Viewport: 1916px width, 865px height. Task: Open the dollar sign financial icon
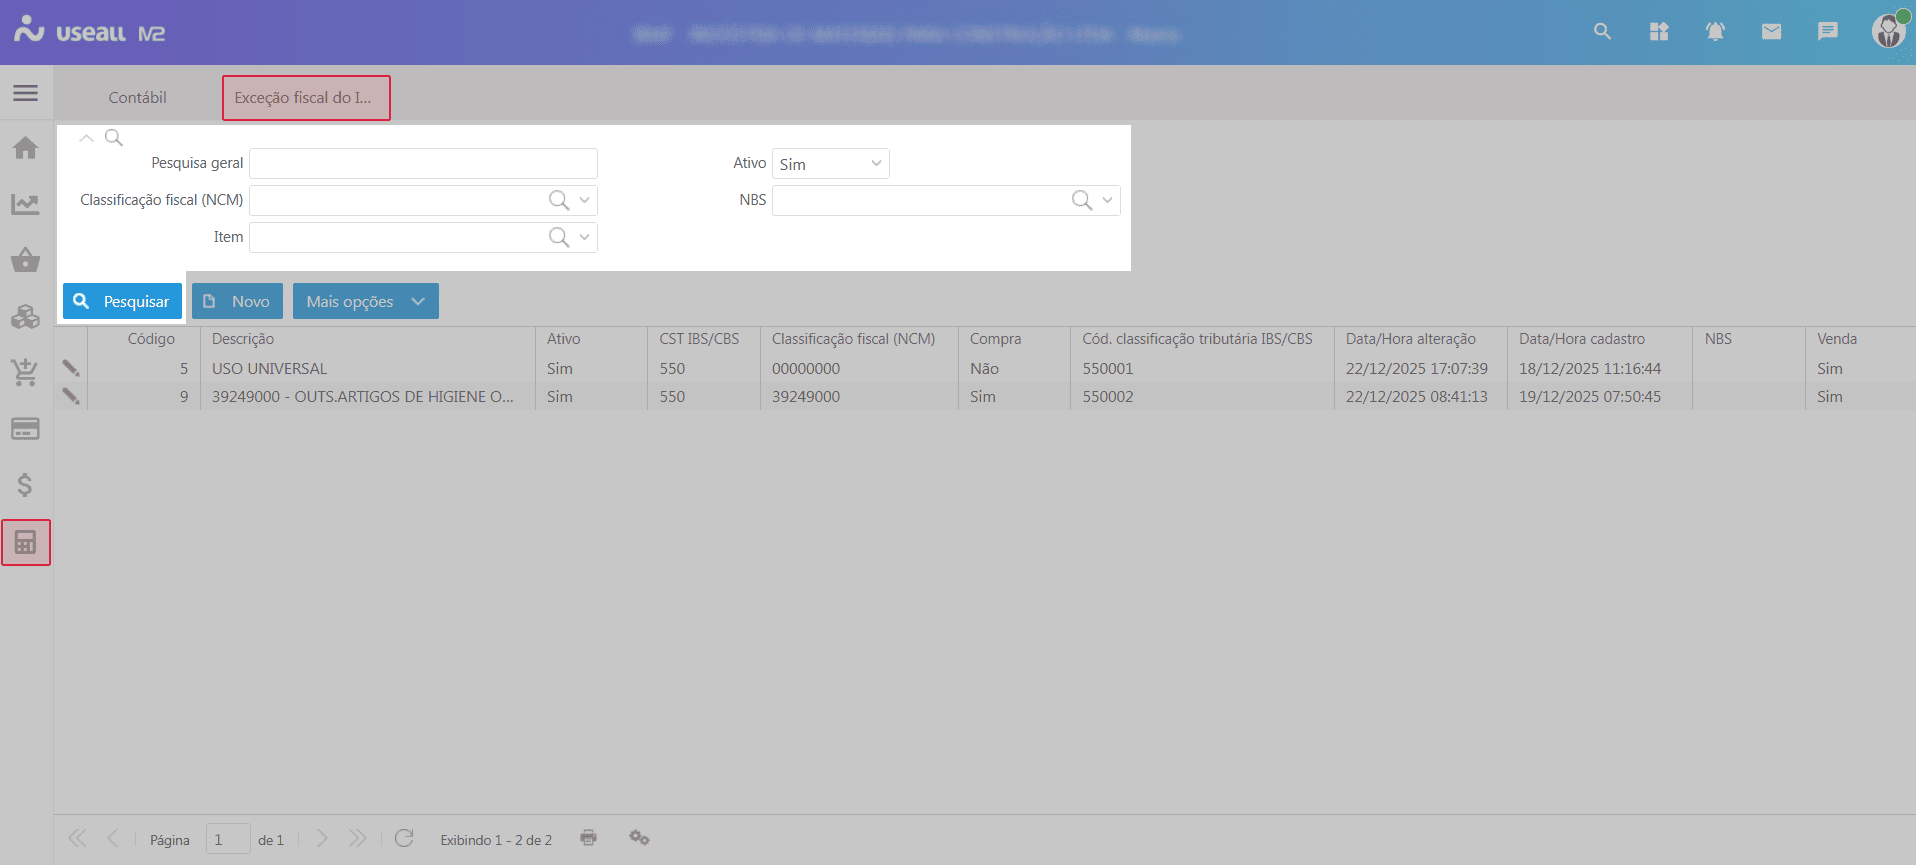(x=26, y=485)
